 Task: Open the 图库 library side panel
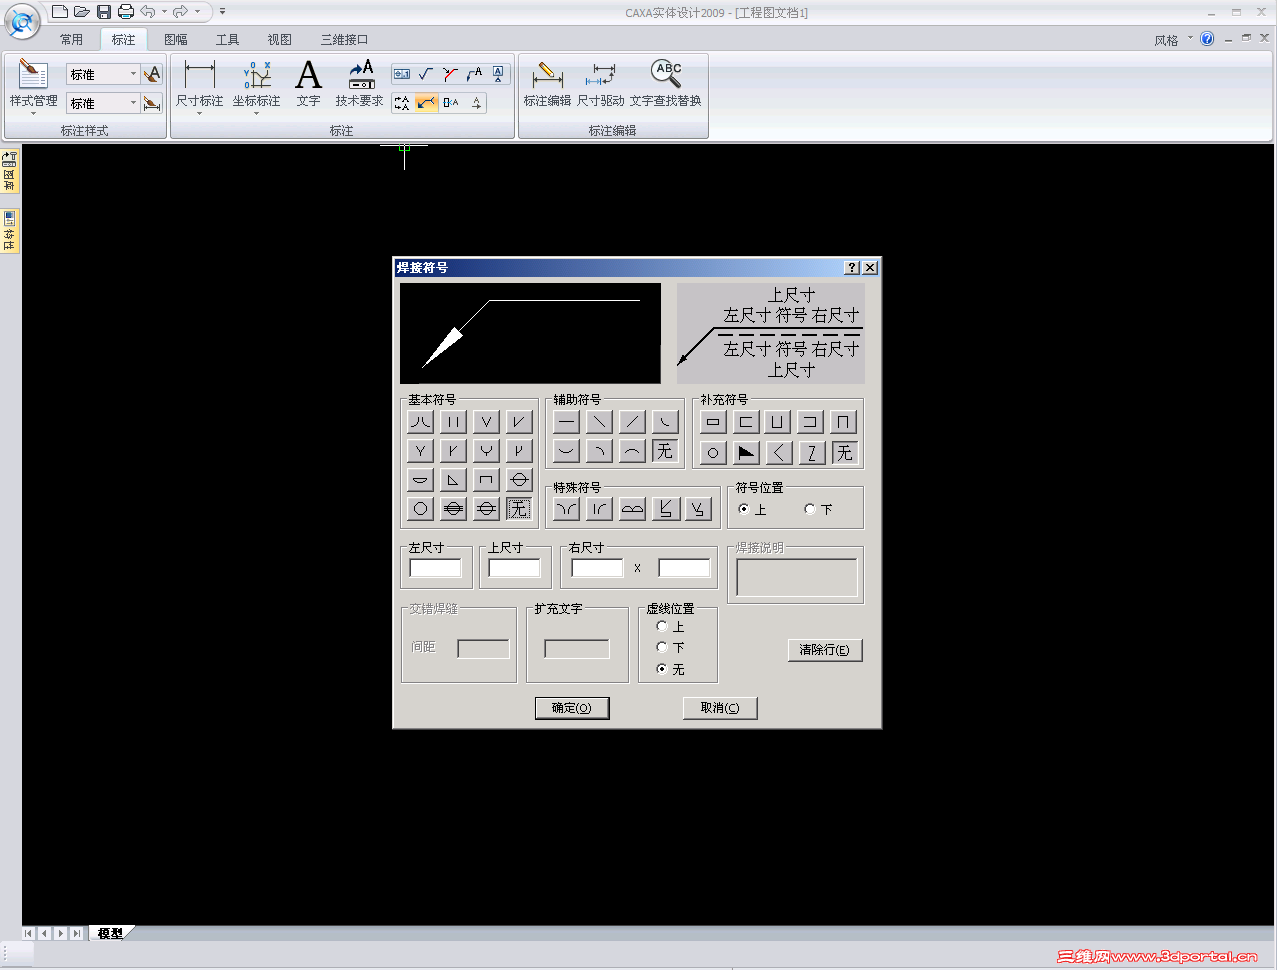pyautogui.click(x=10, y=171)
